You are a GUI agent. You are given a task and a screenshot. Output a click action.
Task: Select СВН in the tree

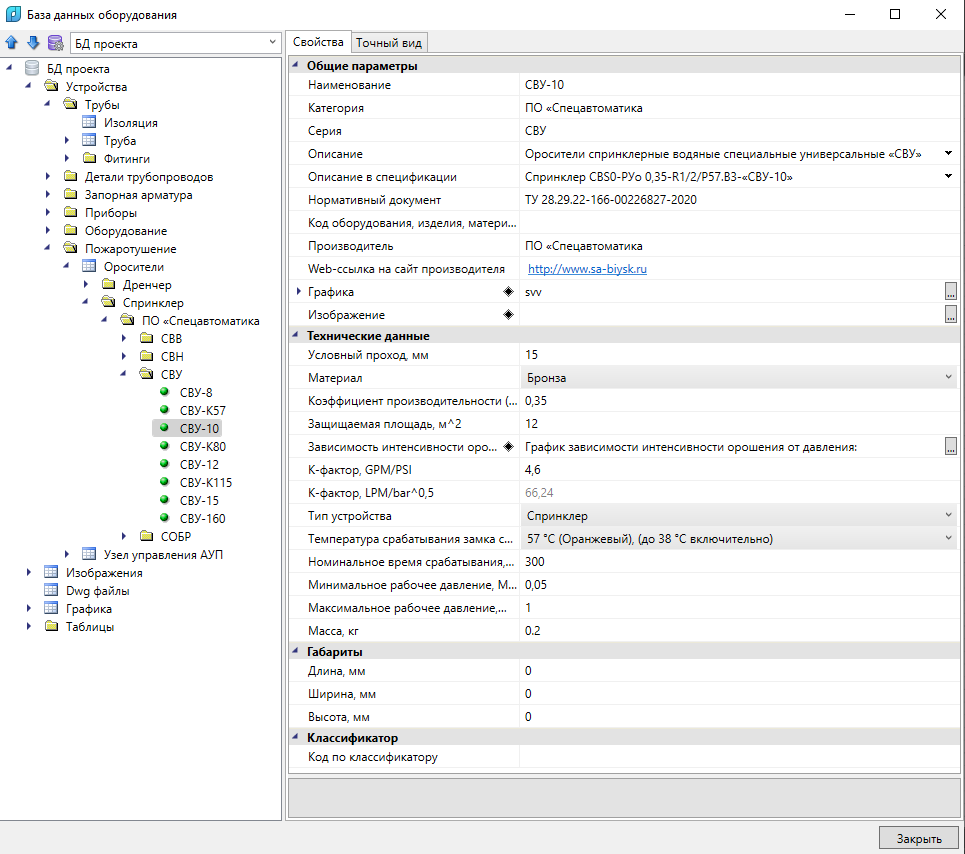[172, 356]
